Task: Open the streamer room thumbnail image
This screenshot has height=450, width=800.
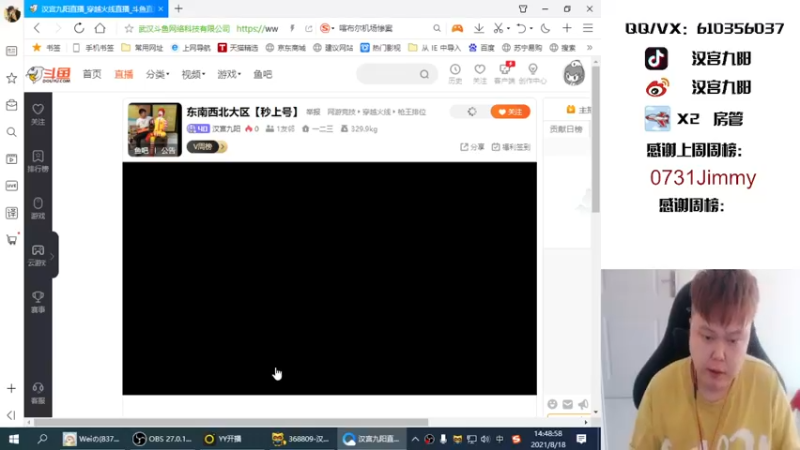Action: tap(155, 130)
